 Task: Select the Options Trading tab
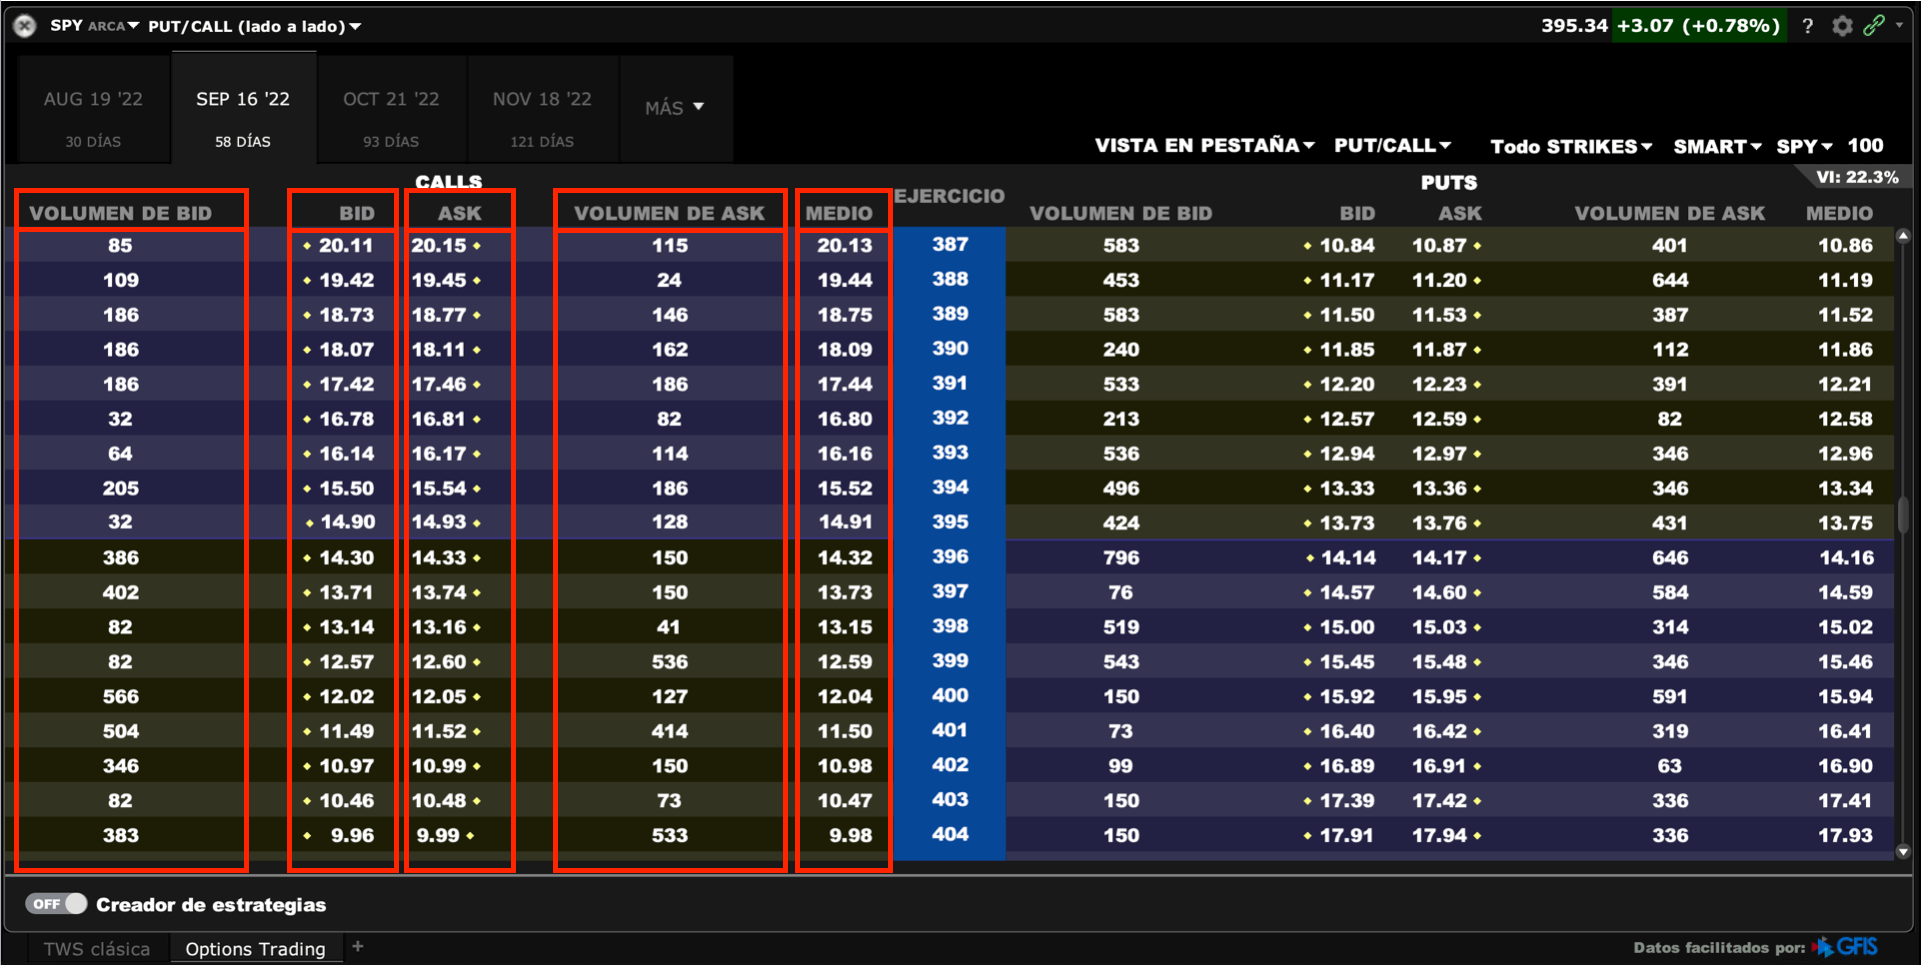coord(255,948)
